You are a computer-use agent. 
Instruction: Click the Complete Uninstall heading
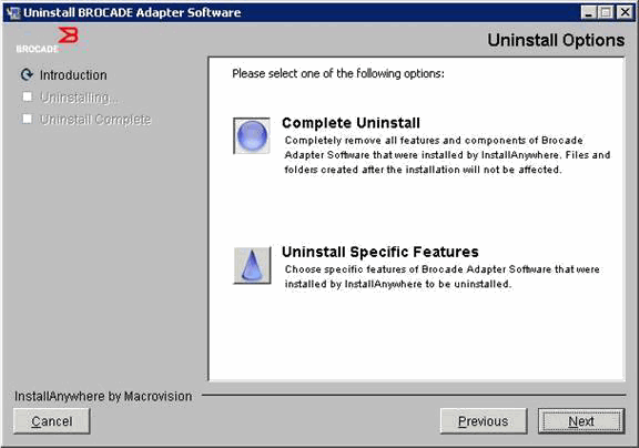pos(351,123)
